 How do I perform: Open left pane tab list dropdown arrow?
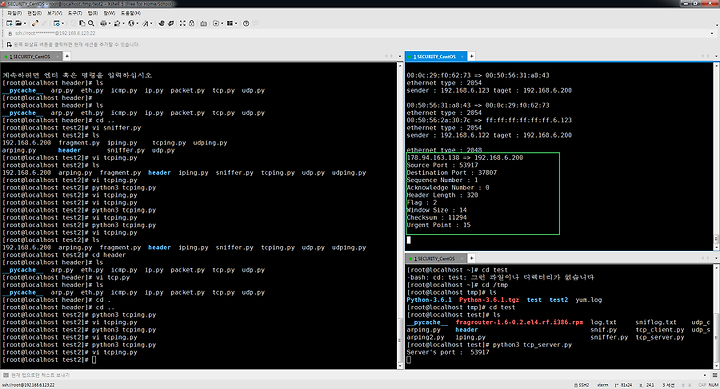tap(399, 56)
